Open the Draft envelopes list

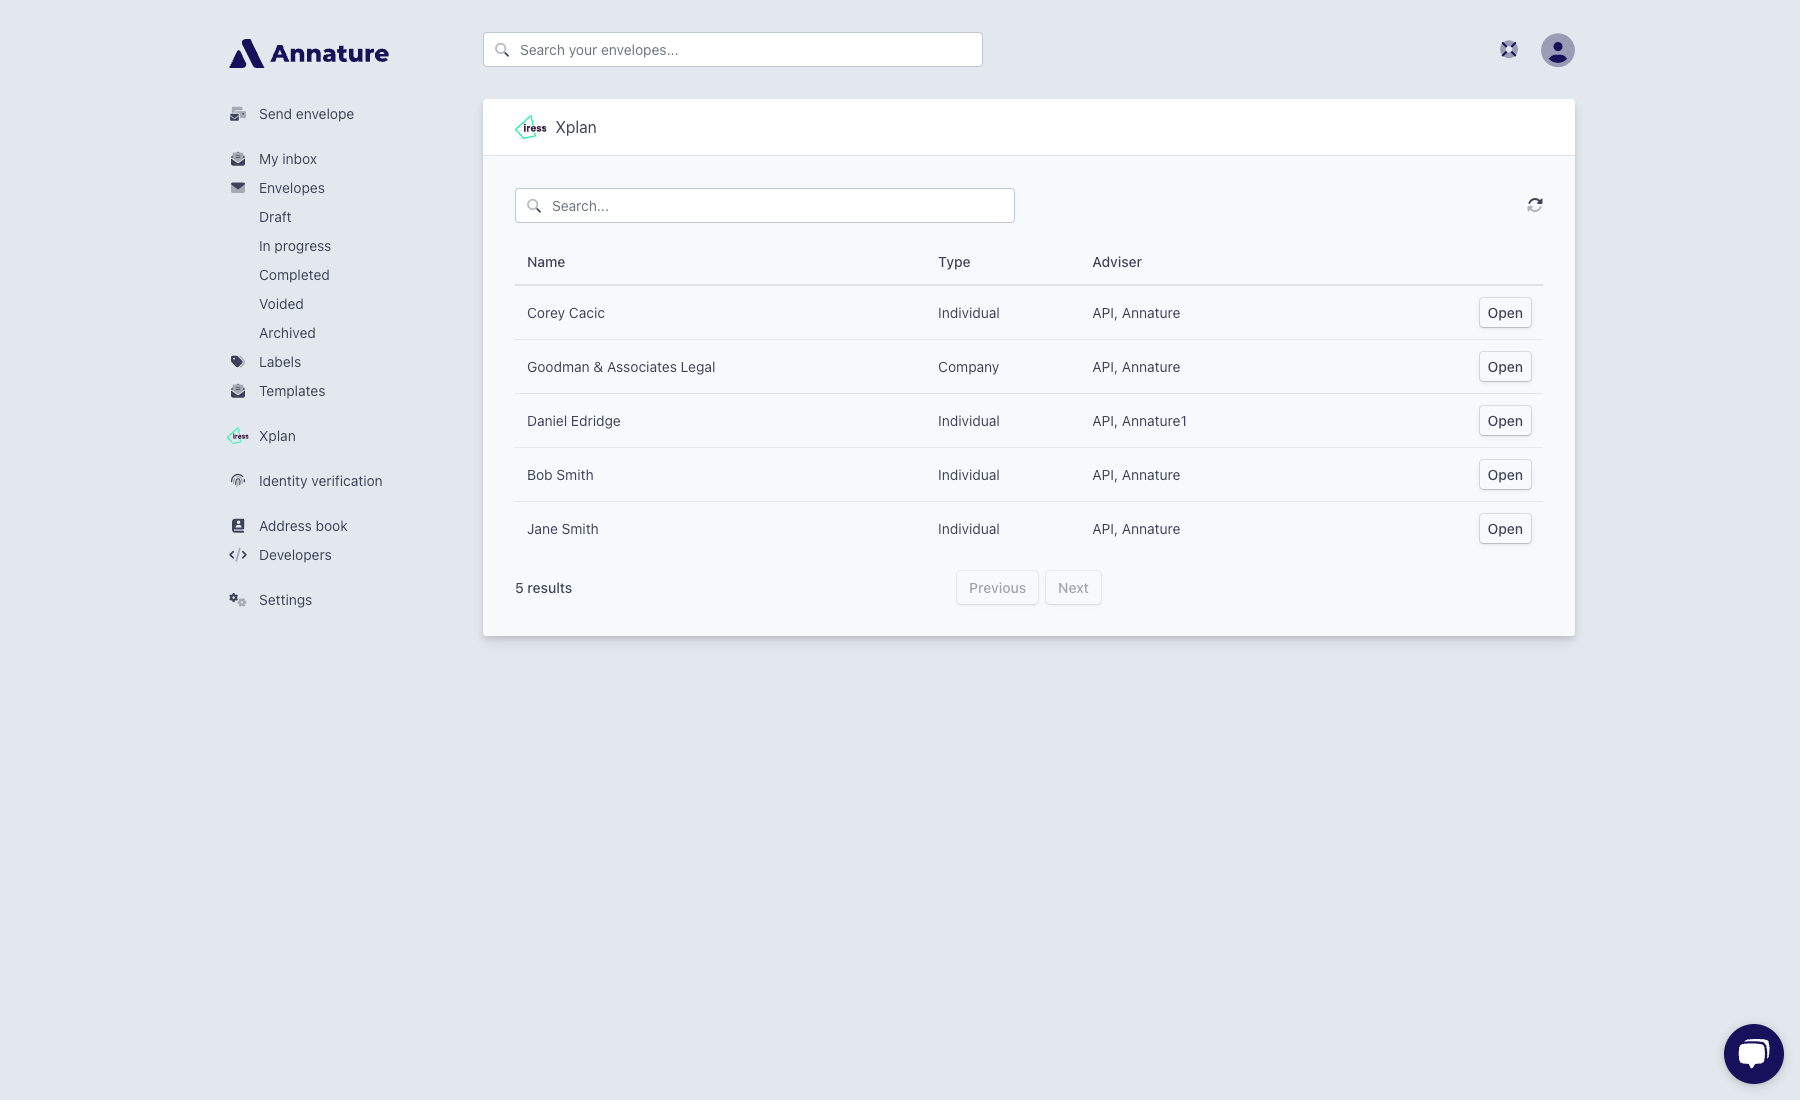click(x=275, y=217)
